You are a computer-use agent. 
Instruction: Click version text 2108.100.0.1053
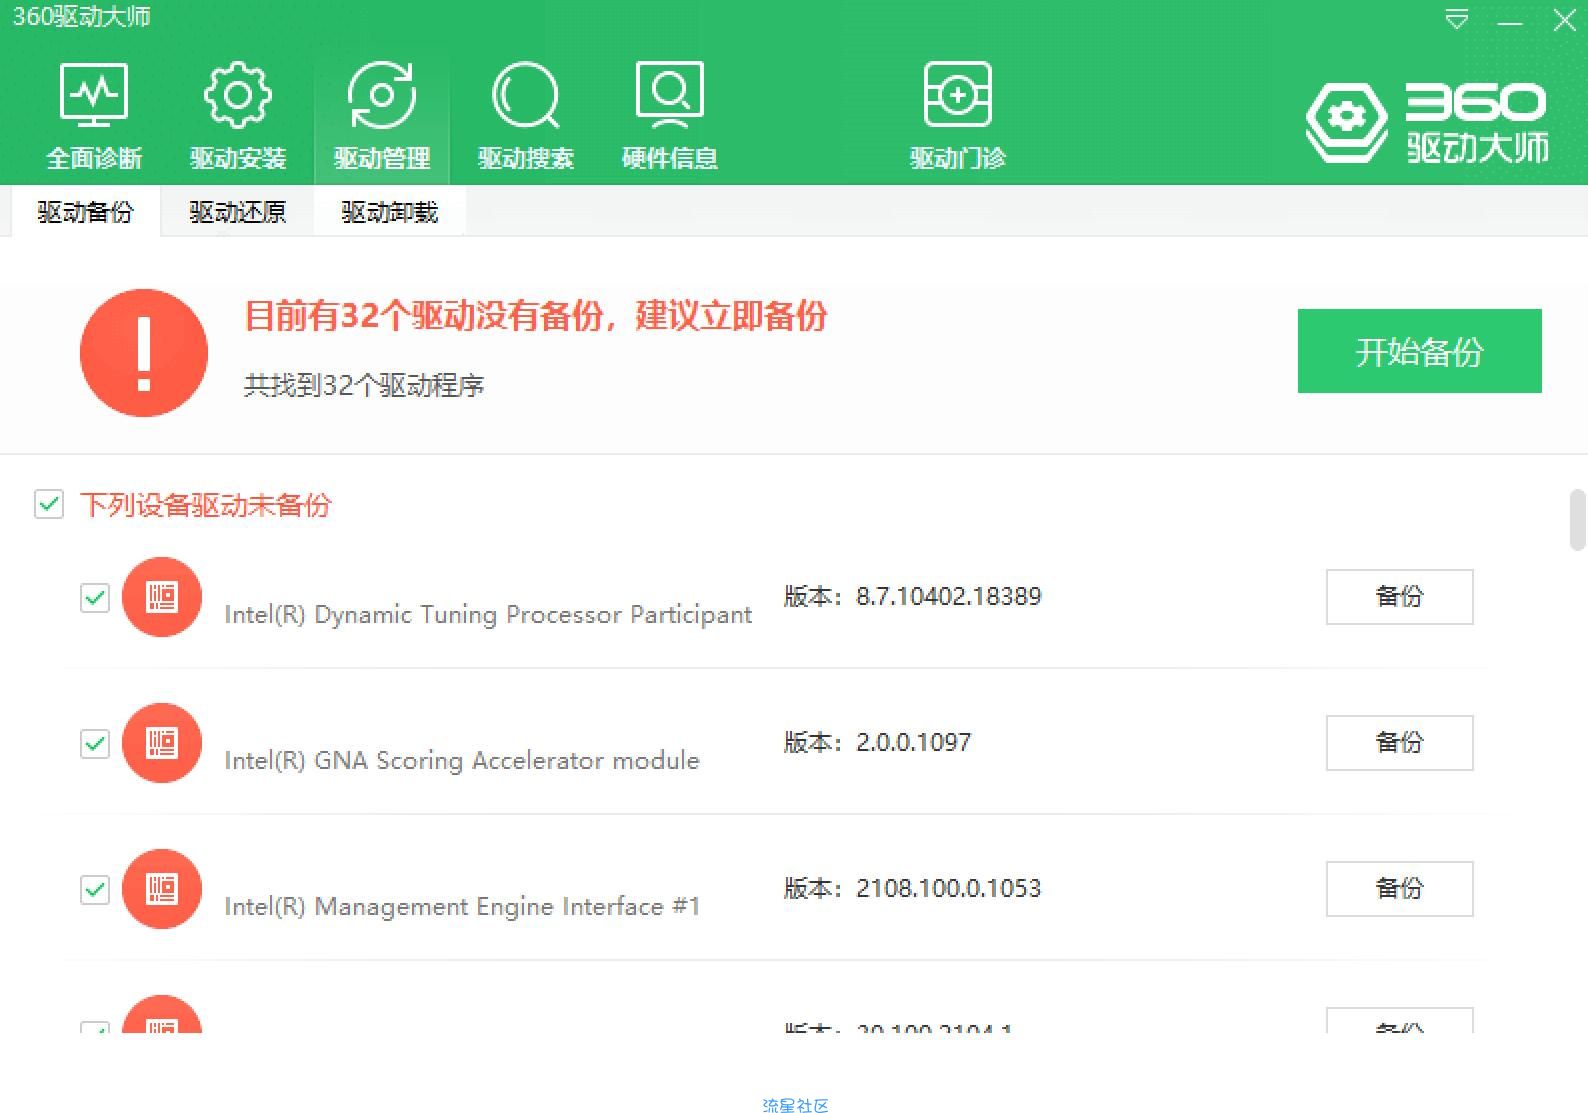coord(948,889)
